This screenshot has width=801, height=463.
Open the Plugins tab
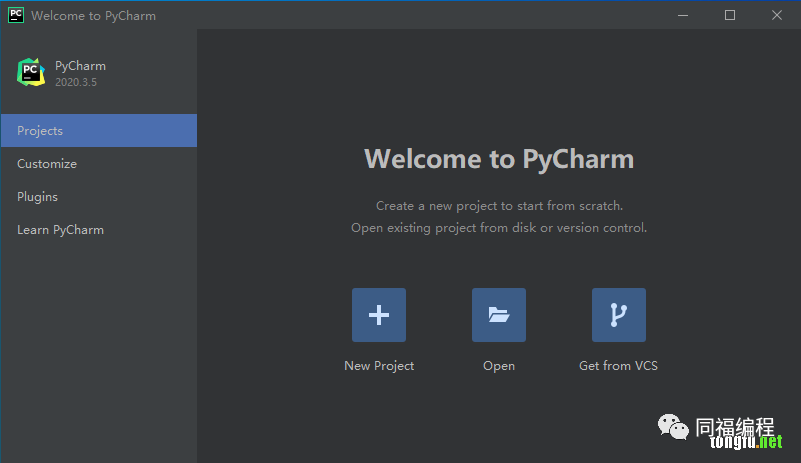[99, 197]
